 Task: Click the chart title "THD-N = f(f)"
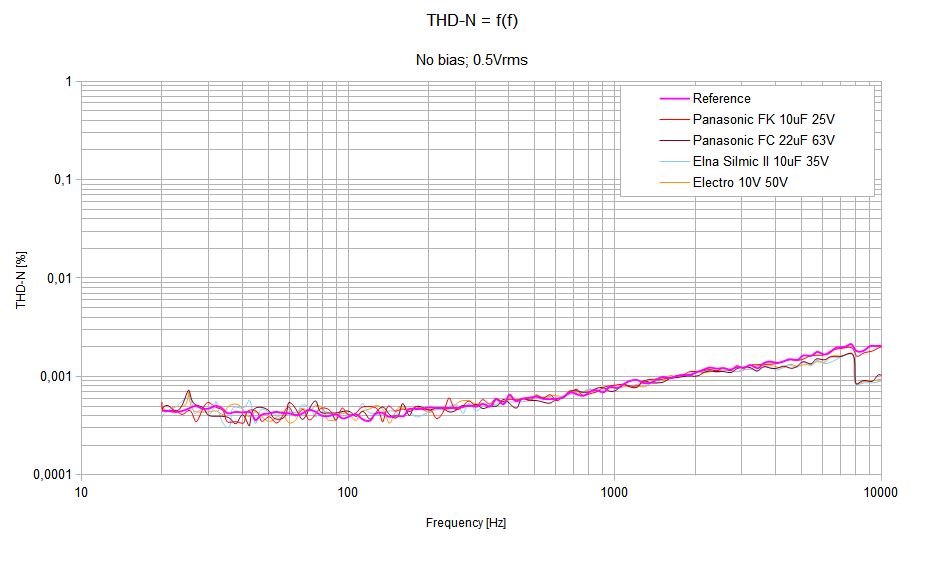point(472,20)
